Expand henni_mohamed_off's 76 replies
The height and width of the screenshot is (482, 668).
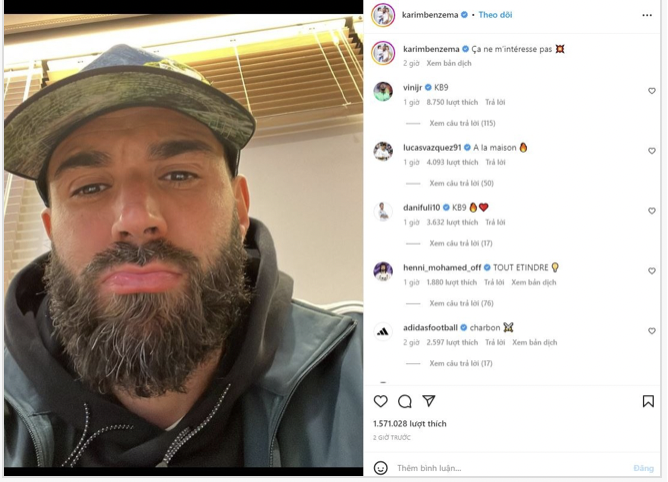click(x=461, y=303)
